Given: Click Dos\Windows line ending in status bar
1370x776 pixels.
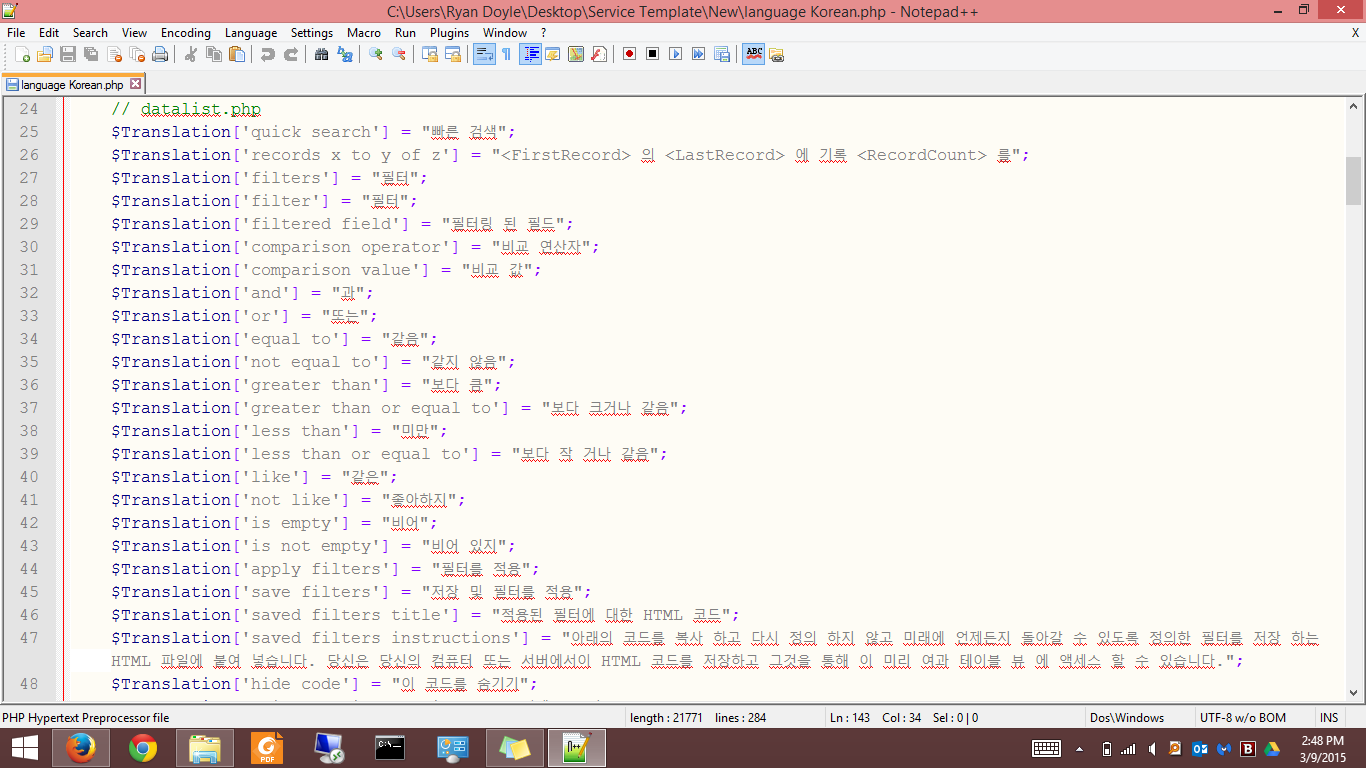Looking at the screenshot, I should coord(1127,718).
